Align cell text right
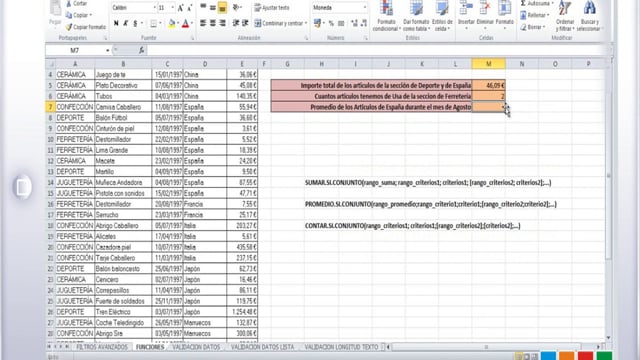 [222, 23]
